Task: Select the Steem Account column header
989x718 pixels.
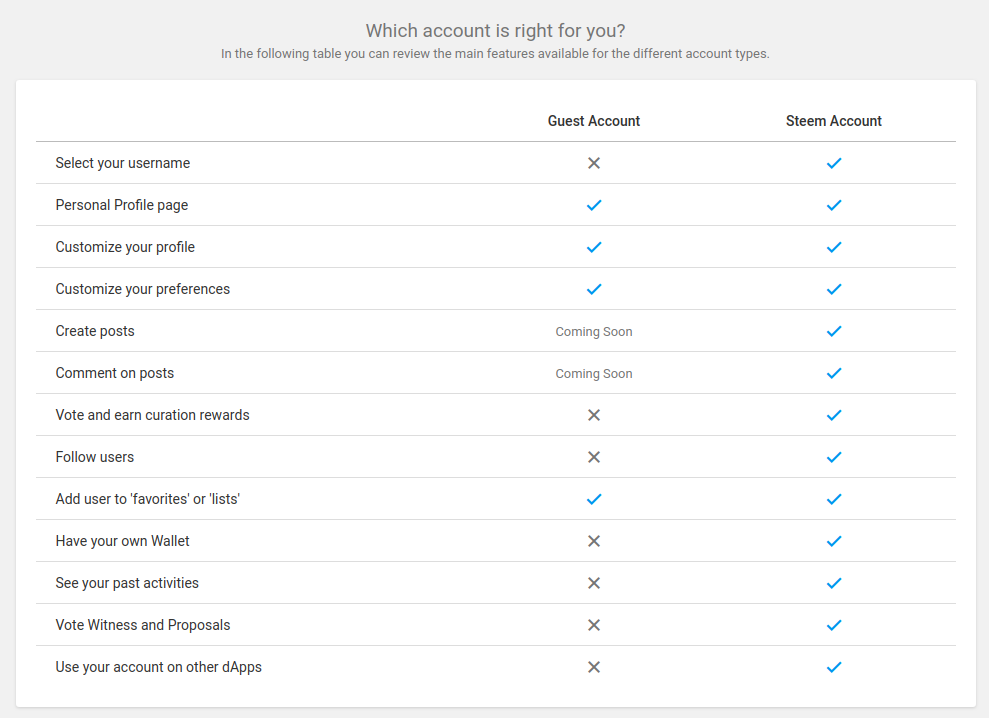Action: pos(834,120)
